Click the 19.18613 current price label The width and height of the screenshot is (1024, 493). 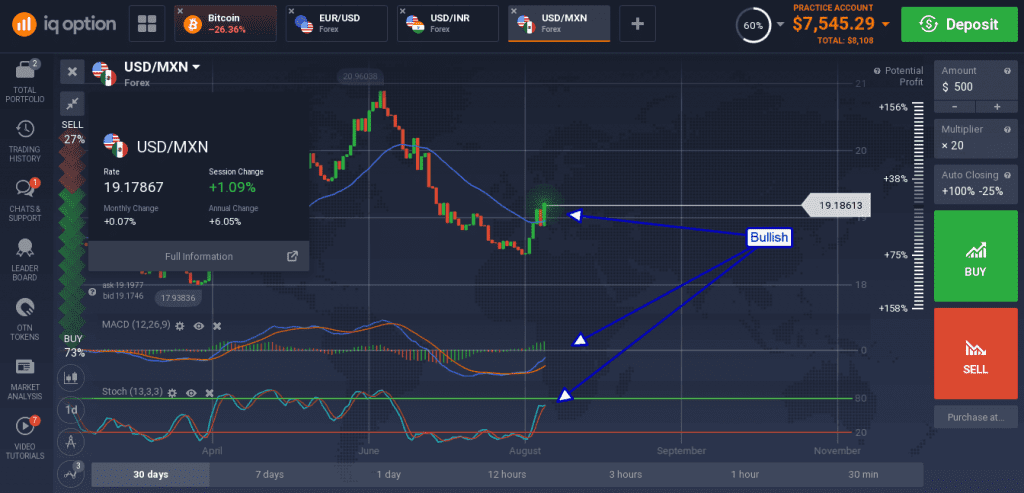point(835,206)
